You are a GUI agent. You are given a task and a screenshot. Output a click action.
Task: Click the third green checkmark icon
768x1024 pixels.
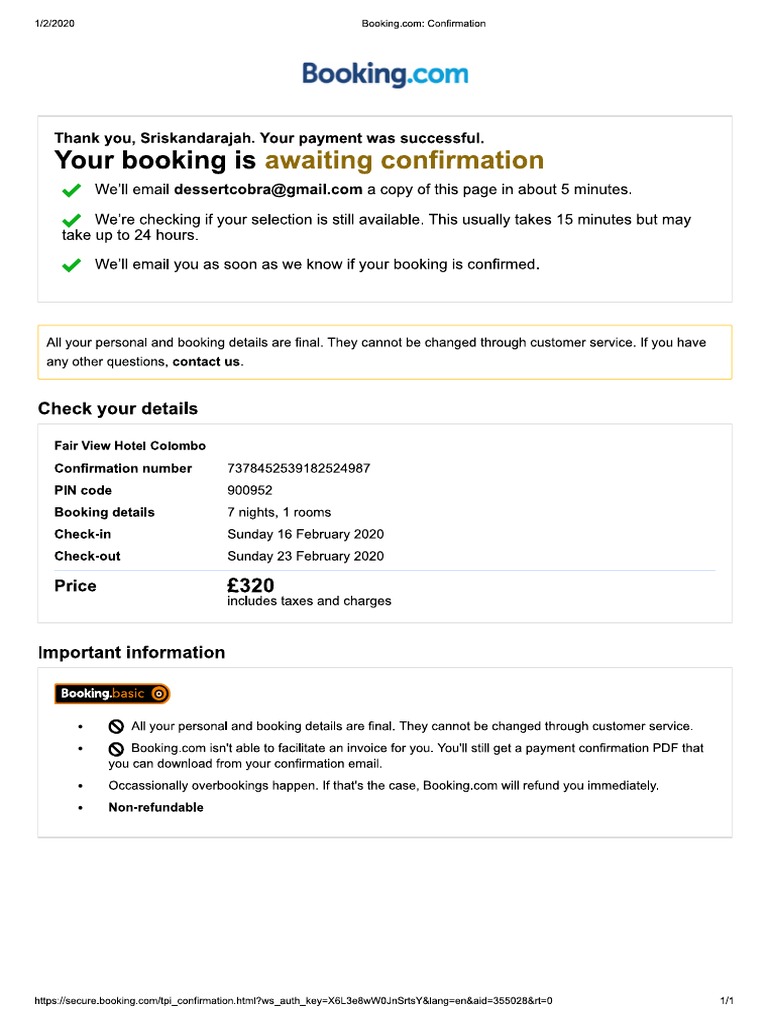(71, 266)
